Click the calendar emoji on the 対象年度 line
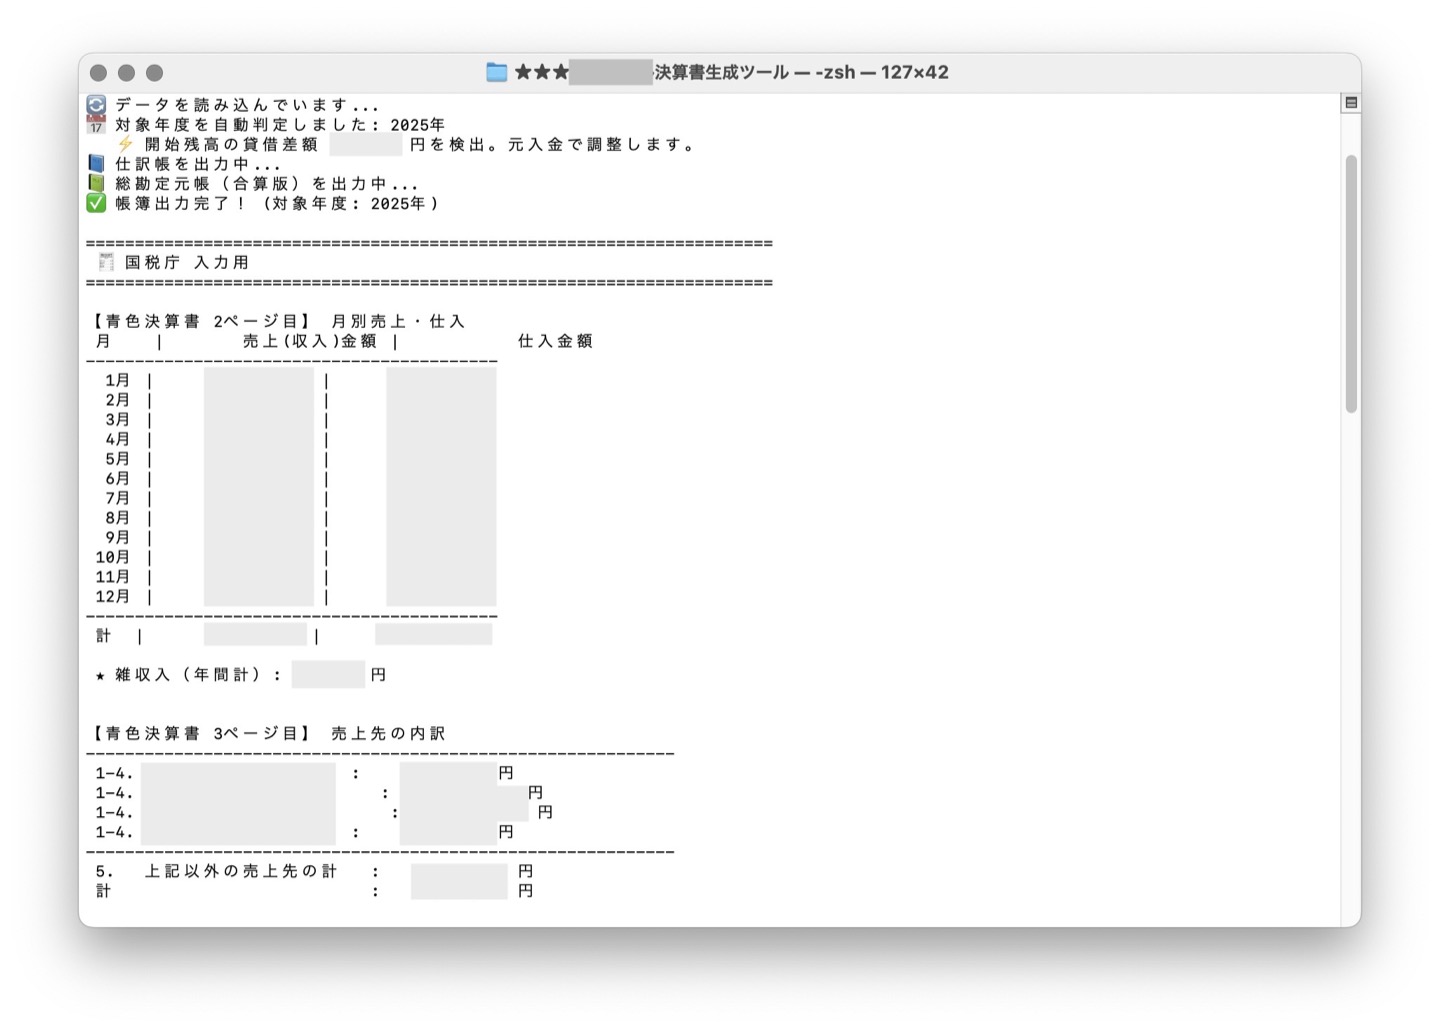1440x1031 pixels. coord(96,125)
